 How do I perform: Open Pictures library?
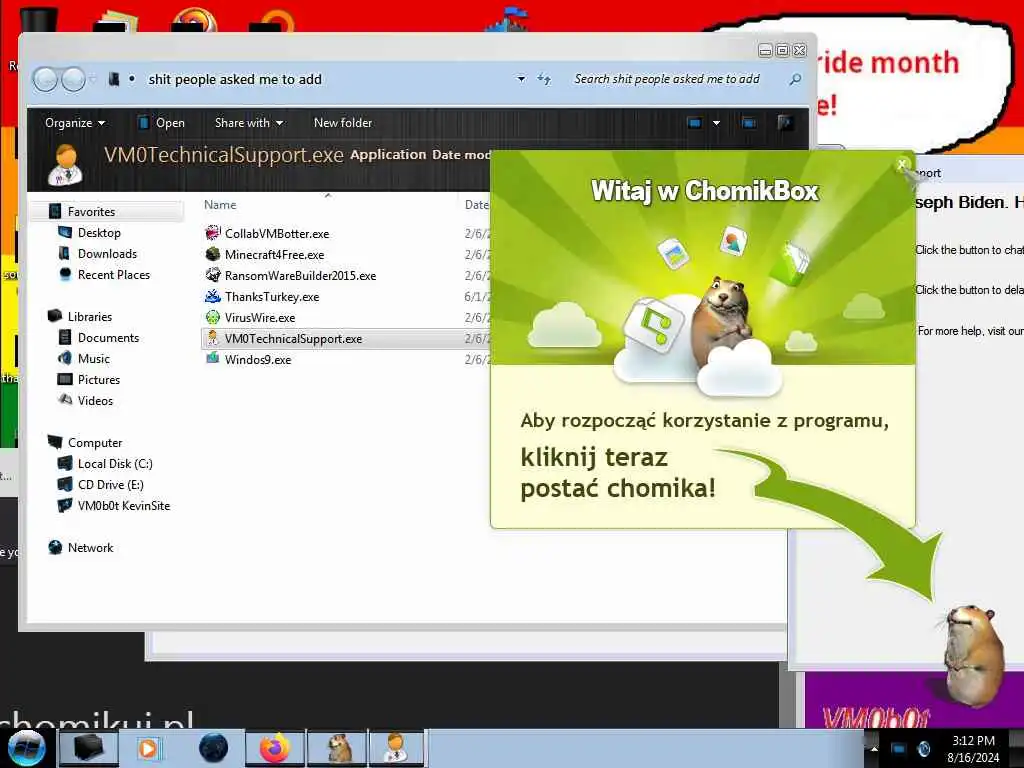(x=99, y=379)
